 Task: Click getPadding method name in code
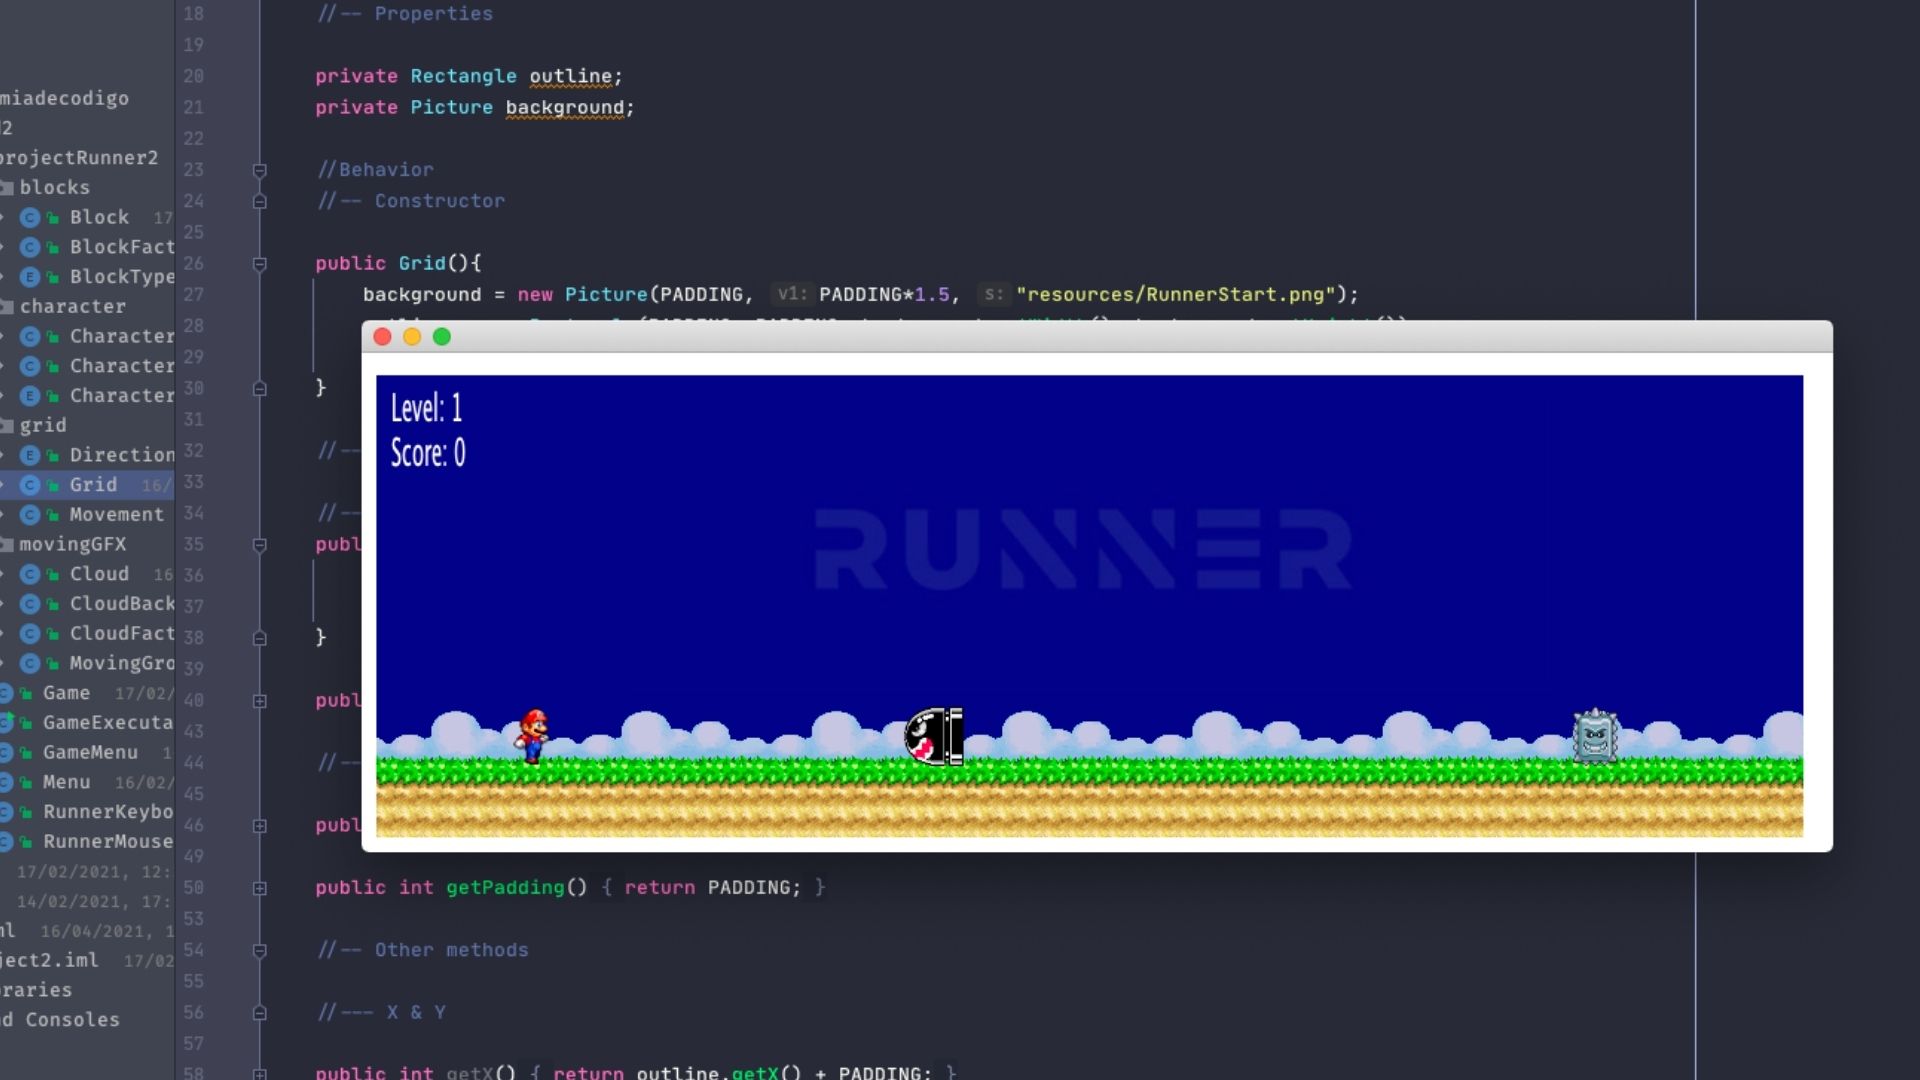pos(505,887)
